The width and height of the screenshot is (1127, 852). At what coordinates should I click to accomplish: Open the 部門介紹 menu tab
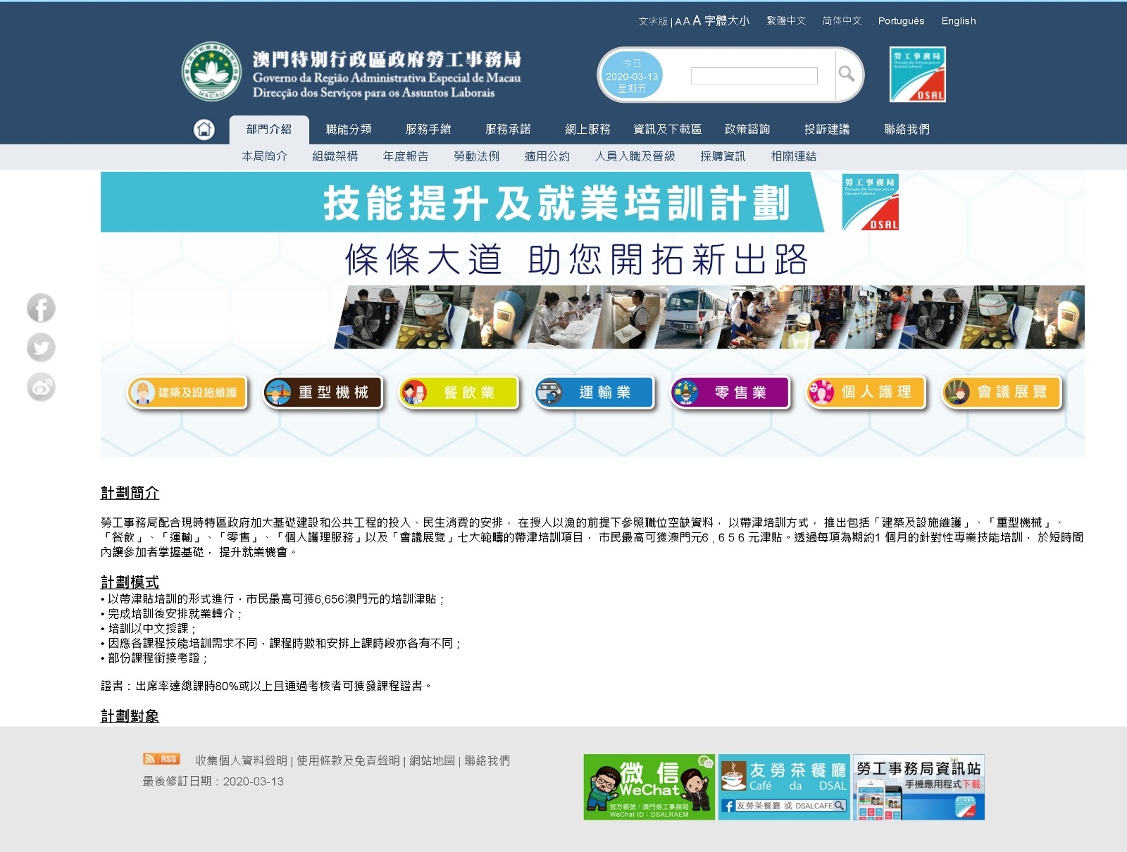click(x=269, y=130)
